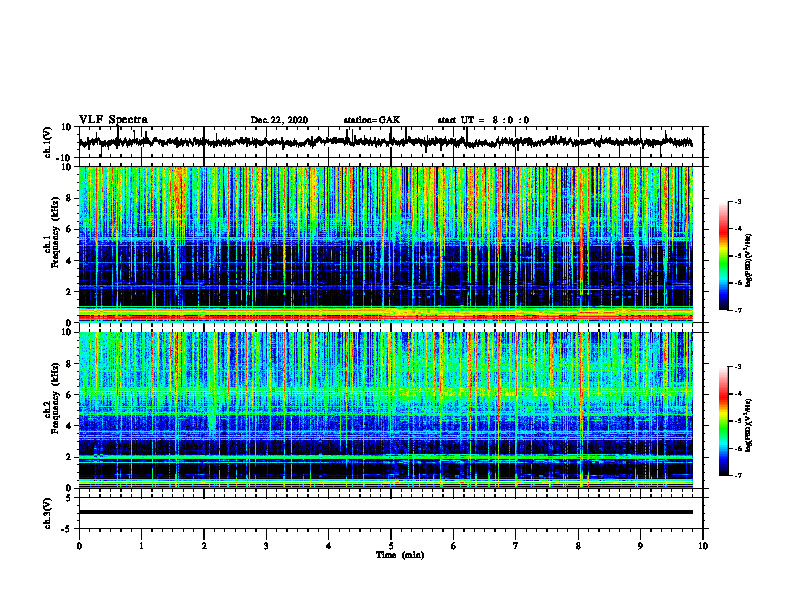Click the time axis tick label '7'

[x=515, y=546]
